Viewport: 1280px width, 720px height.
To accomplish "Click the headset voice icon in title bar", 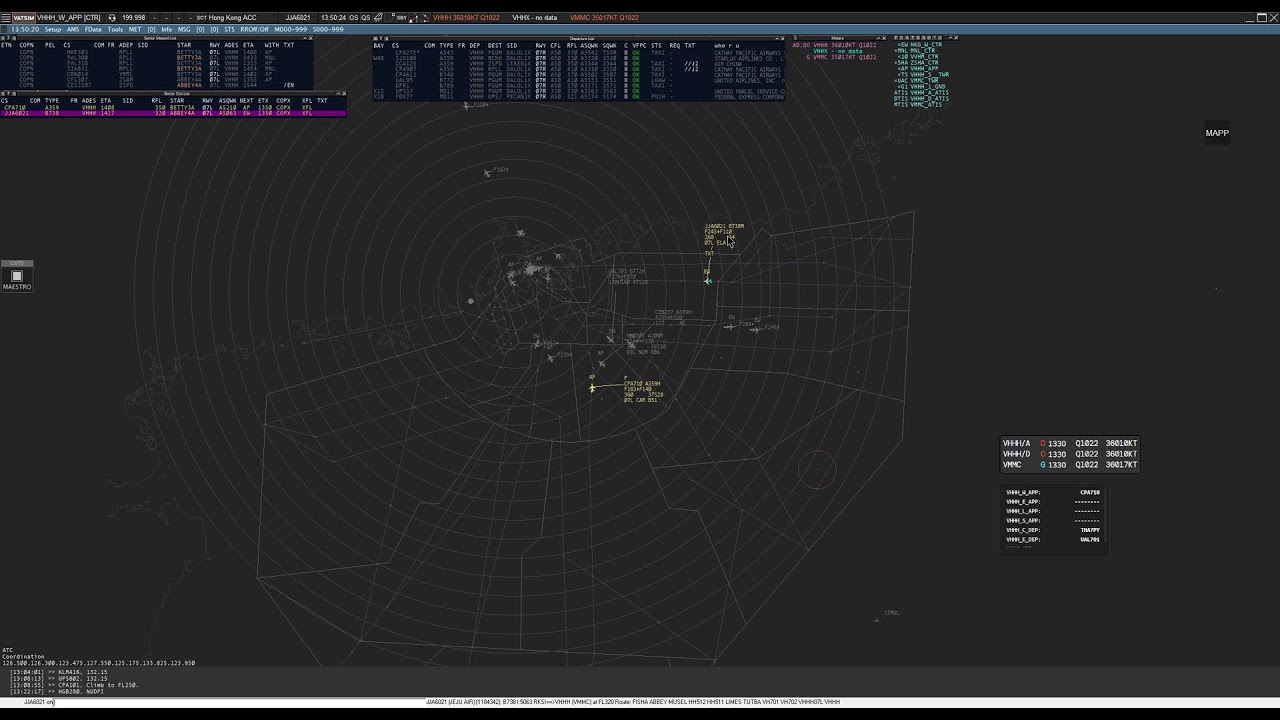I will (x=112, y=18).
